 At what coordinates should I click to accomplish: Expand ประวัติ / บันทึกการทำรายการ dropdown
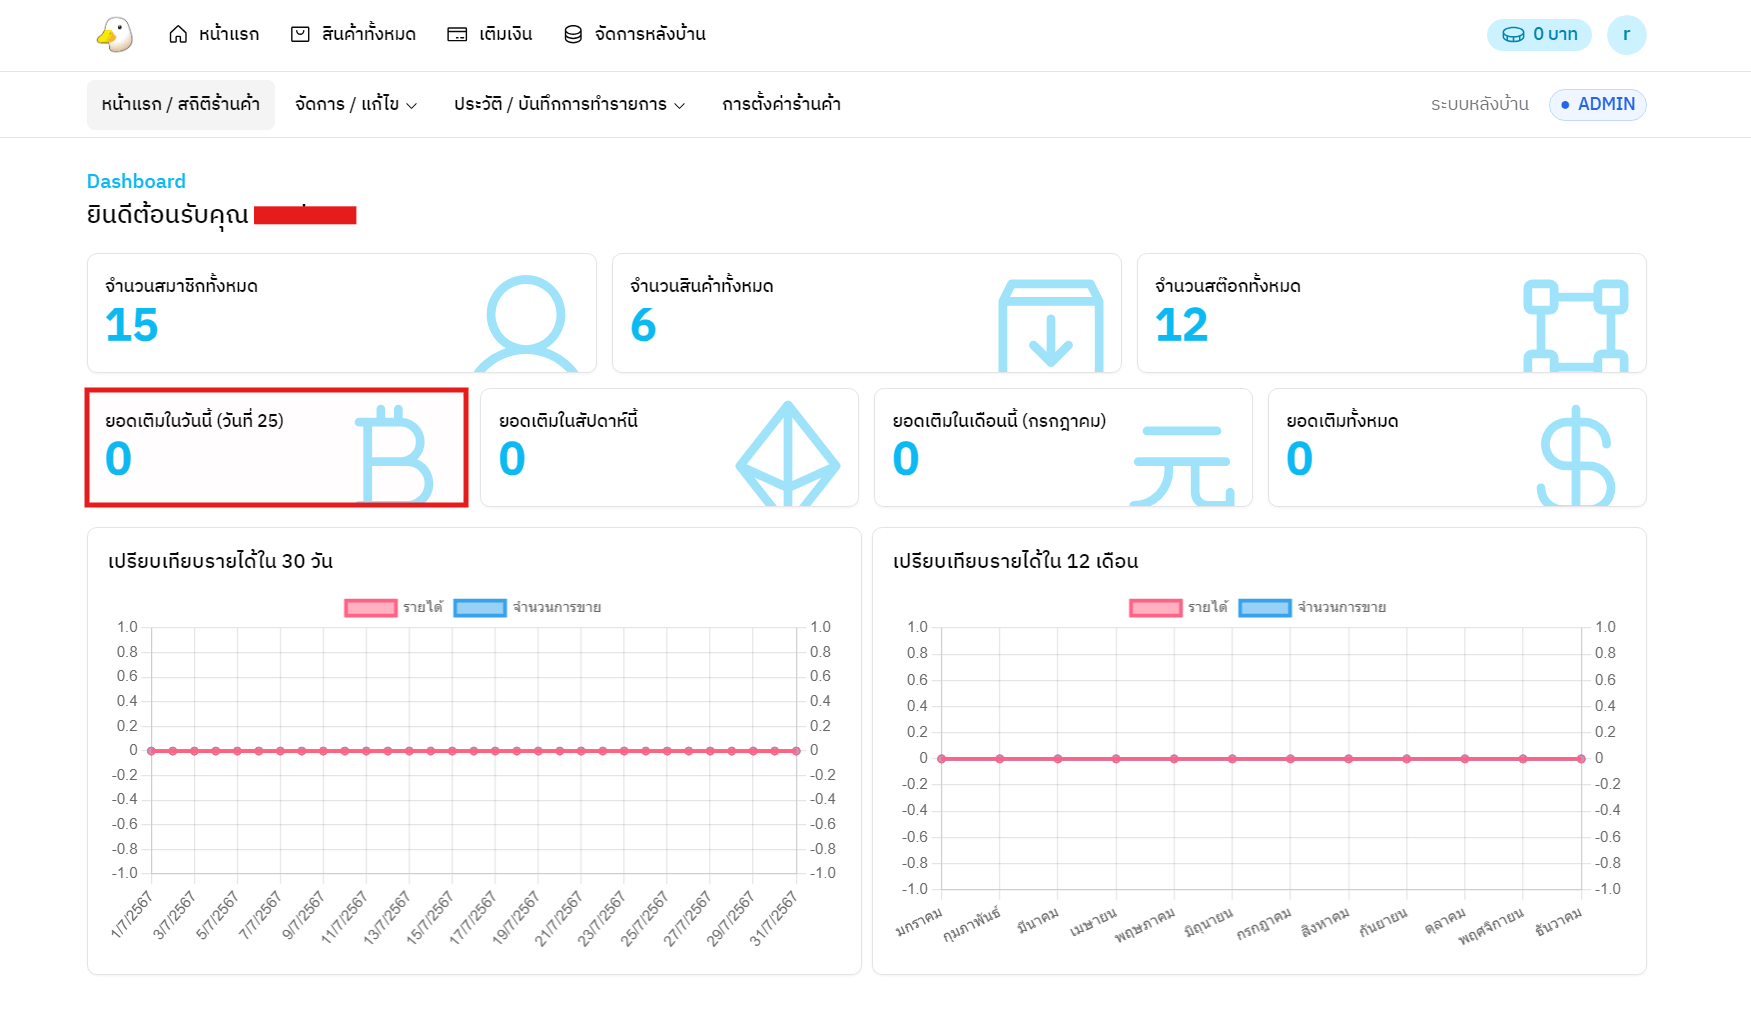(569, 104)
